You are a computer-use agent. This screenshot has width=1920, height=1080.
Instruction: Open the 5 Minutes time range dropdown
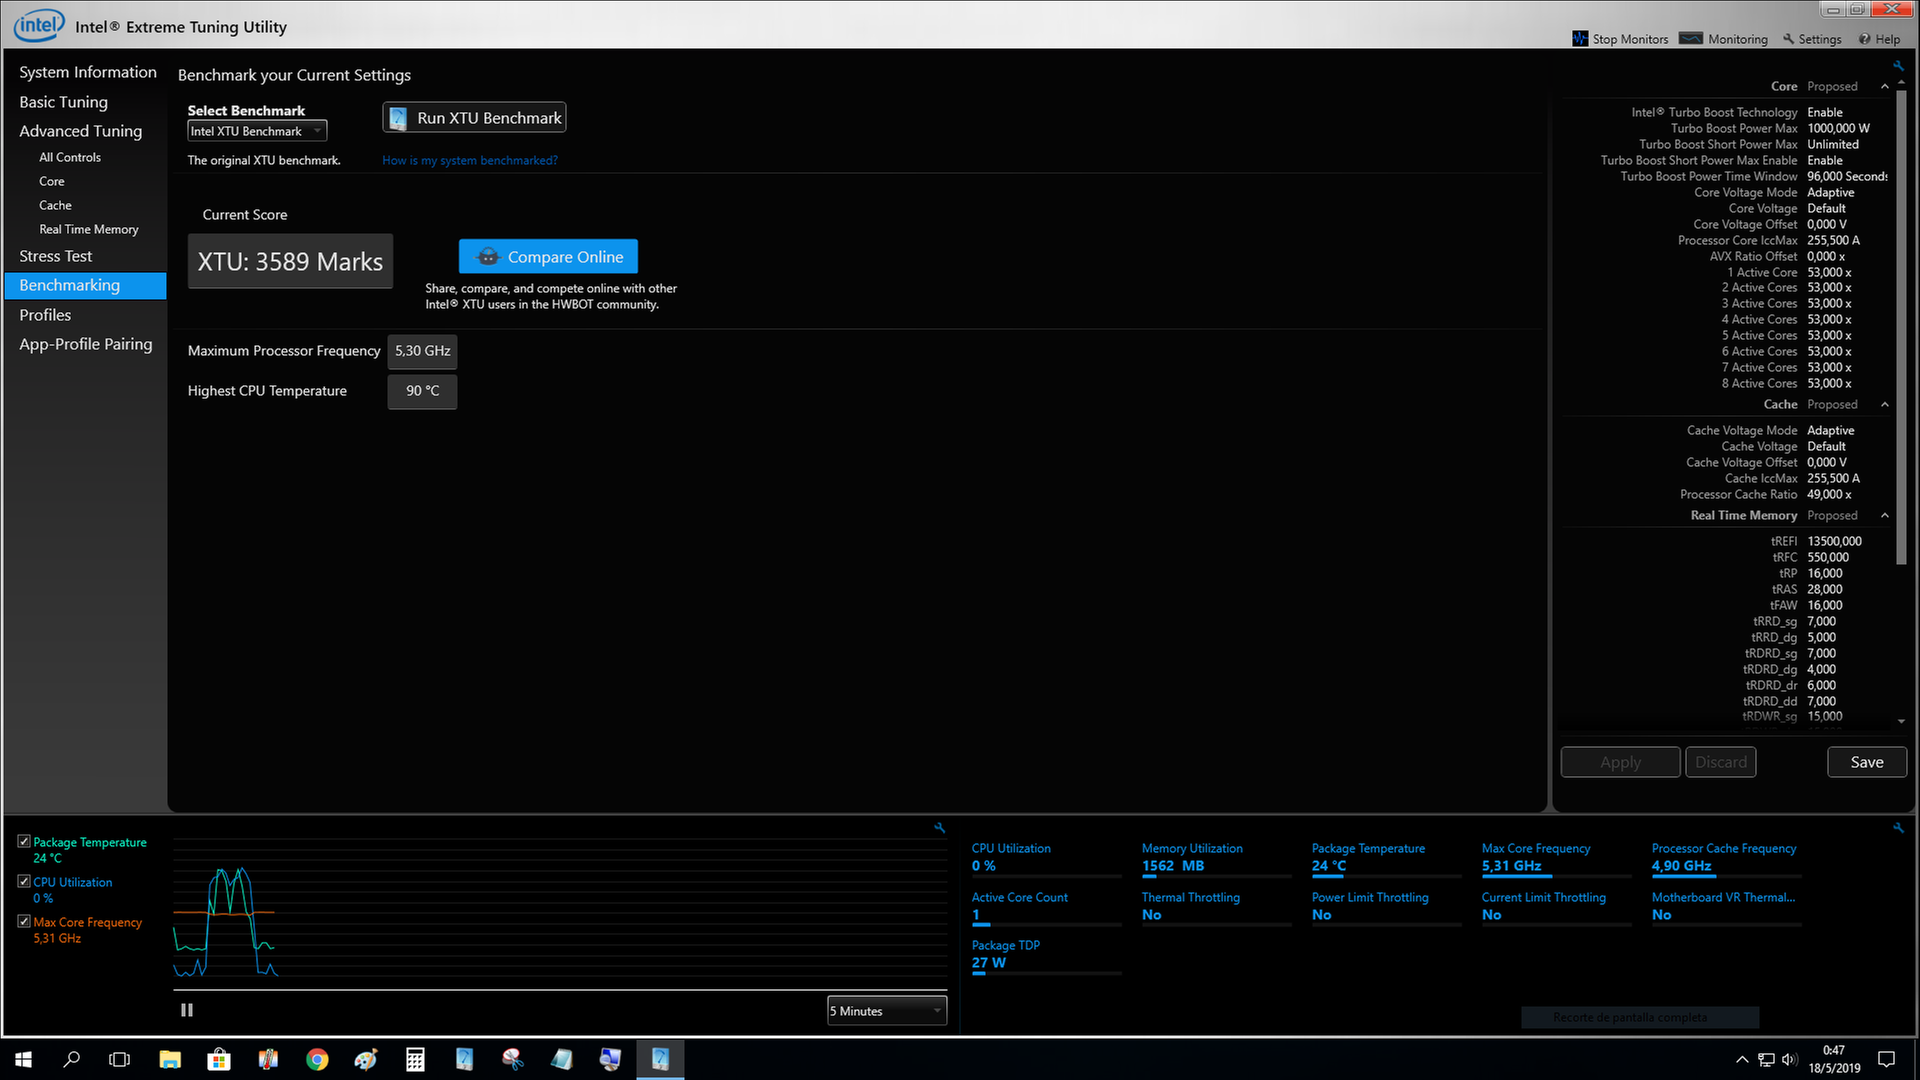(886, 1011)
